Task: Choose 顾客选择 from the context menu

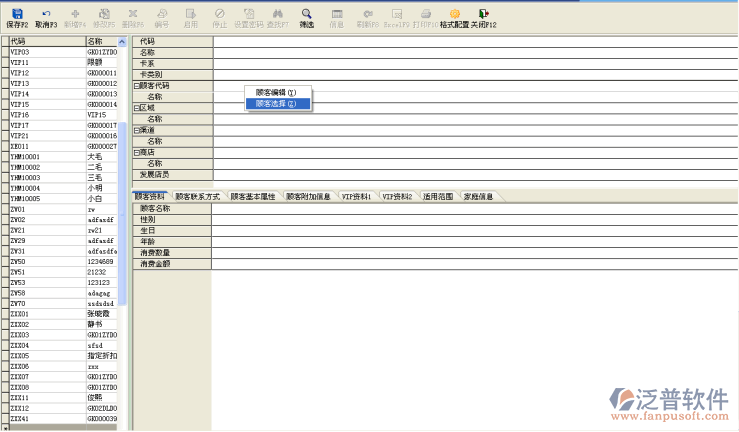Action: pyautogui.click(x=276, y=103)
